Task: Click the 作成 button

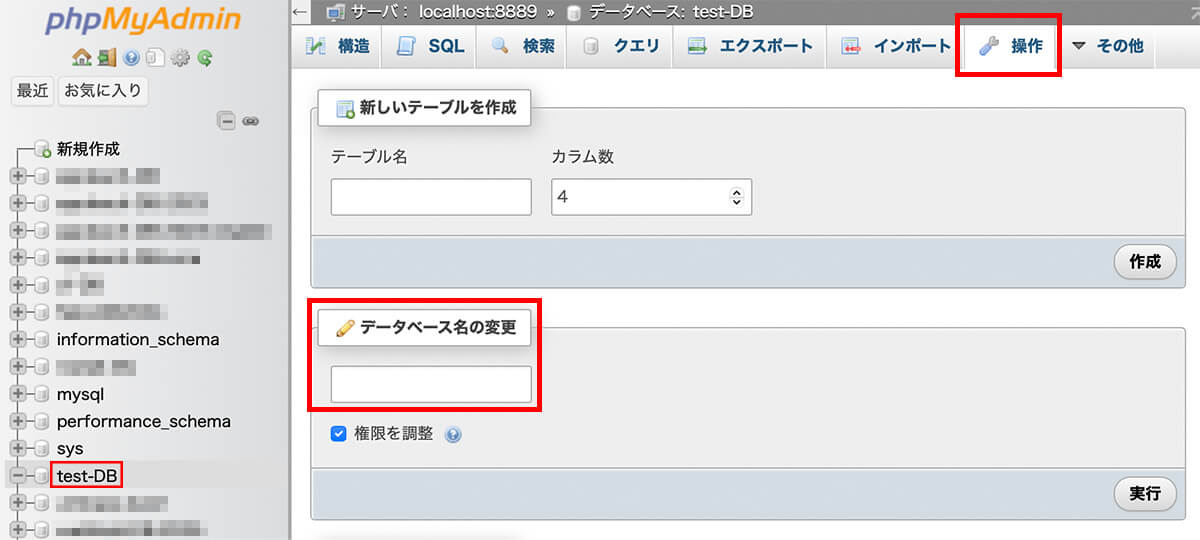Action: (x=1145, y=262)
